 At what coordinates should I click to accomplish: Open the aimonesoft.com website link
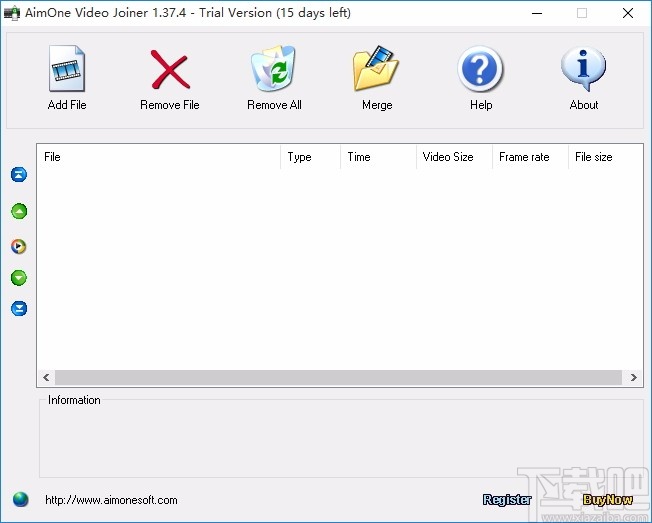[111, 500]
